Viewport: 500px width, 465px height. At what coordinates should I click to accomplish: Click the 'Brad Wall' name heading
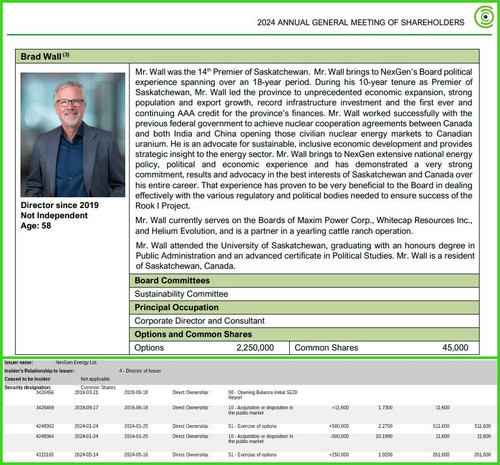point(41,57)
